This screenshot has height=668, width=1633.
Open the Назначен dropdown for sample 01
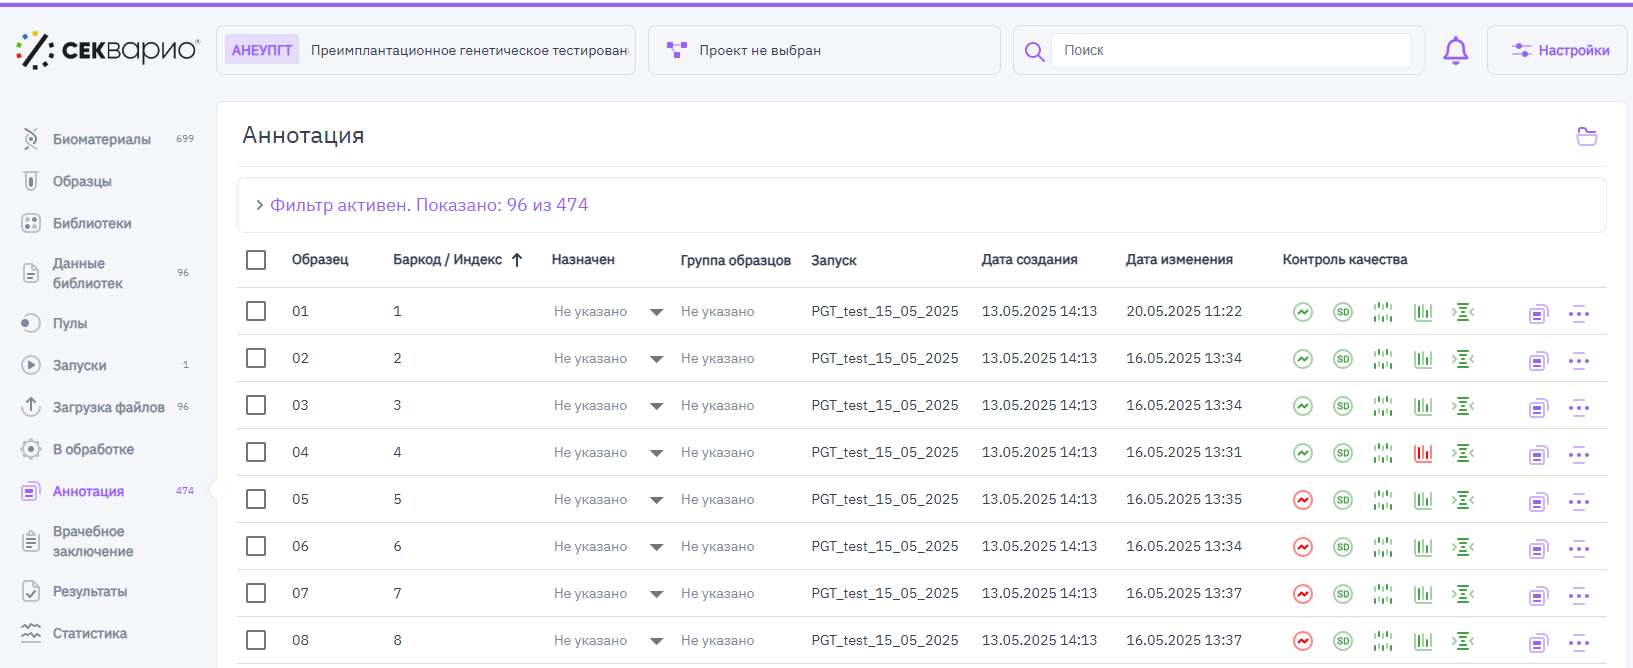656,312
